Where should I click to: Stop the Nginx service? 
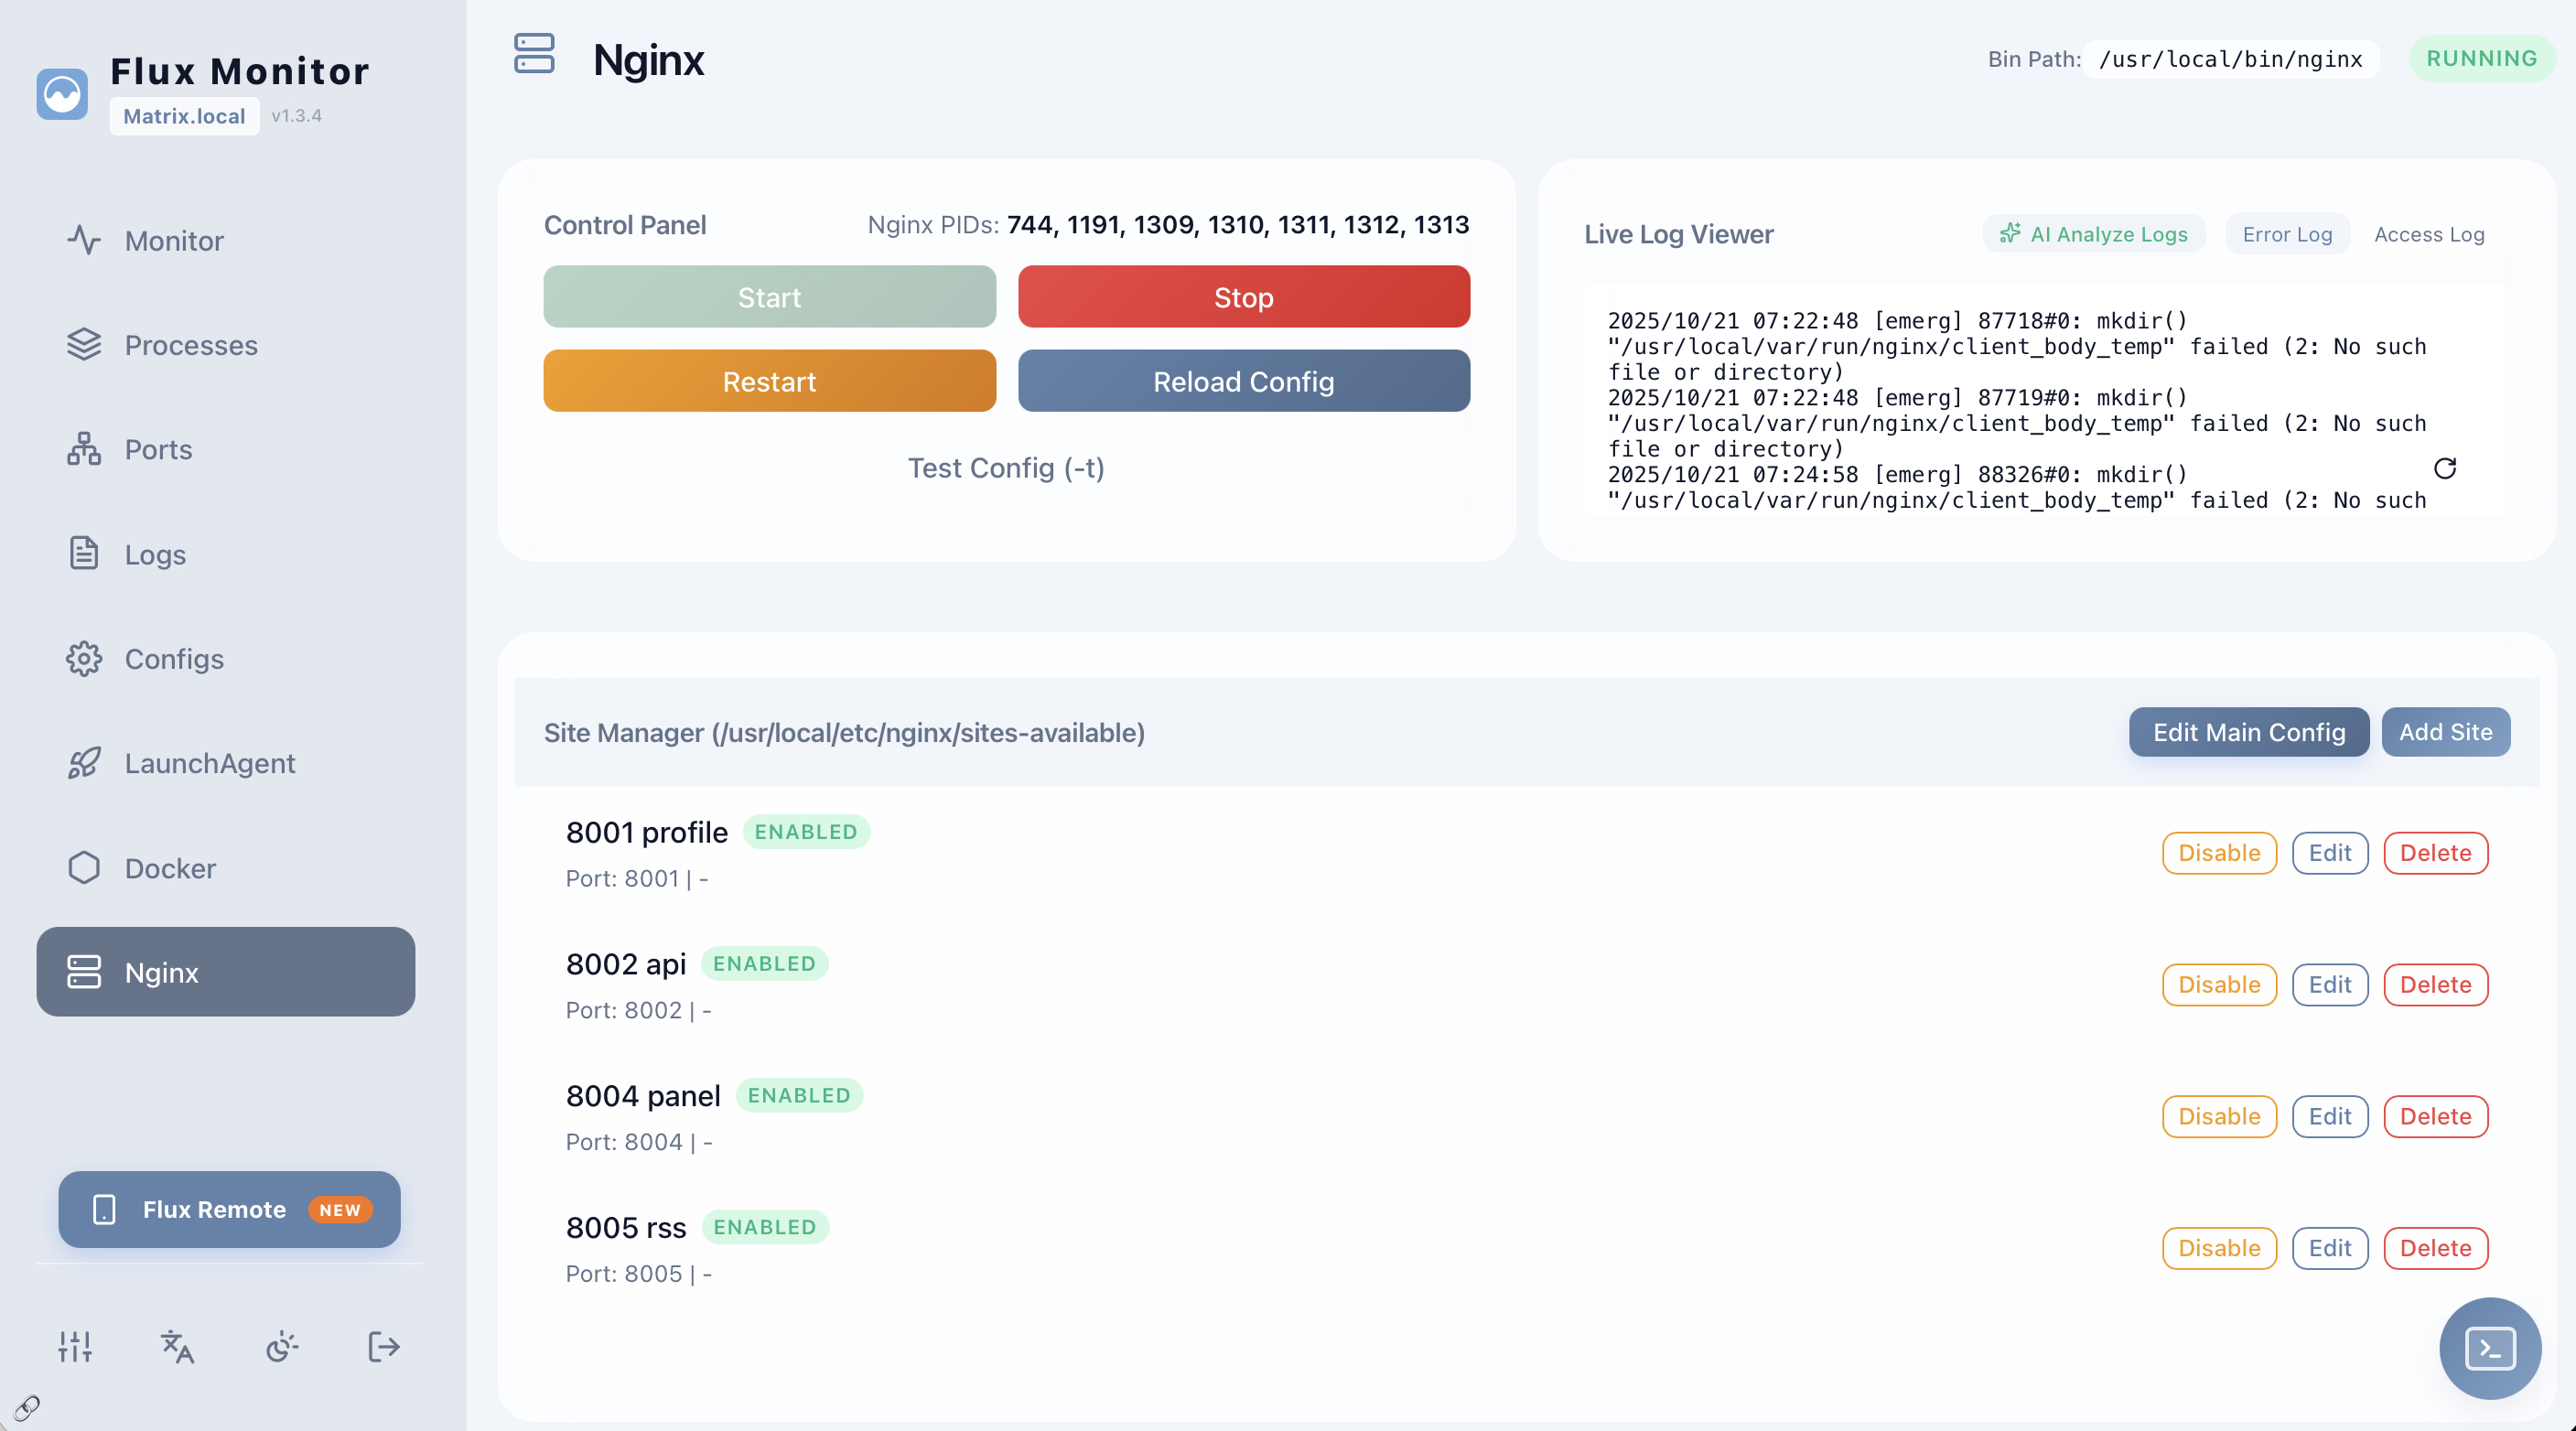point(1243,297)
